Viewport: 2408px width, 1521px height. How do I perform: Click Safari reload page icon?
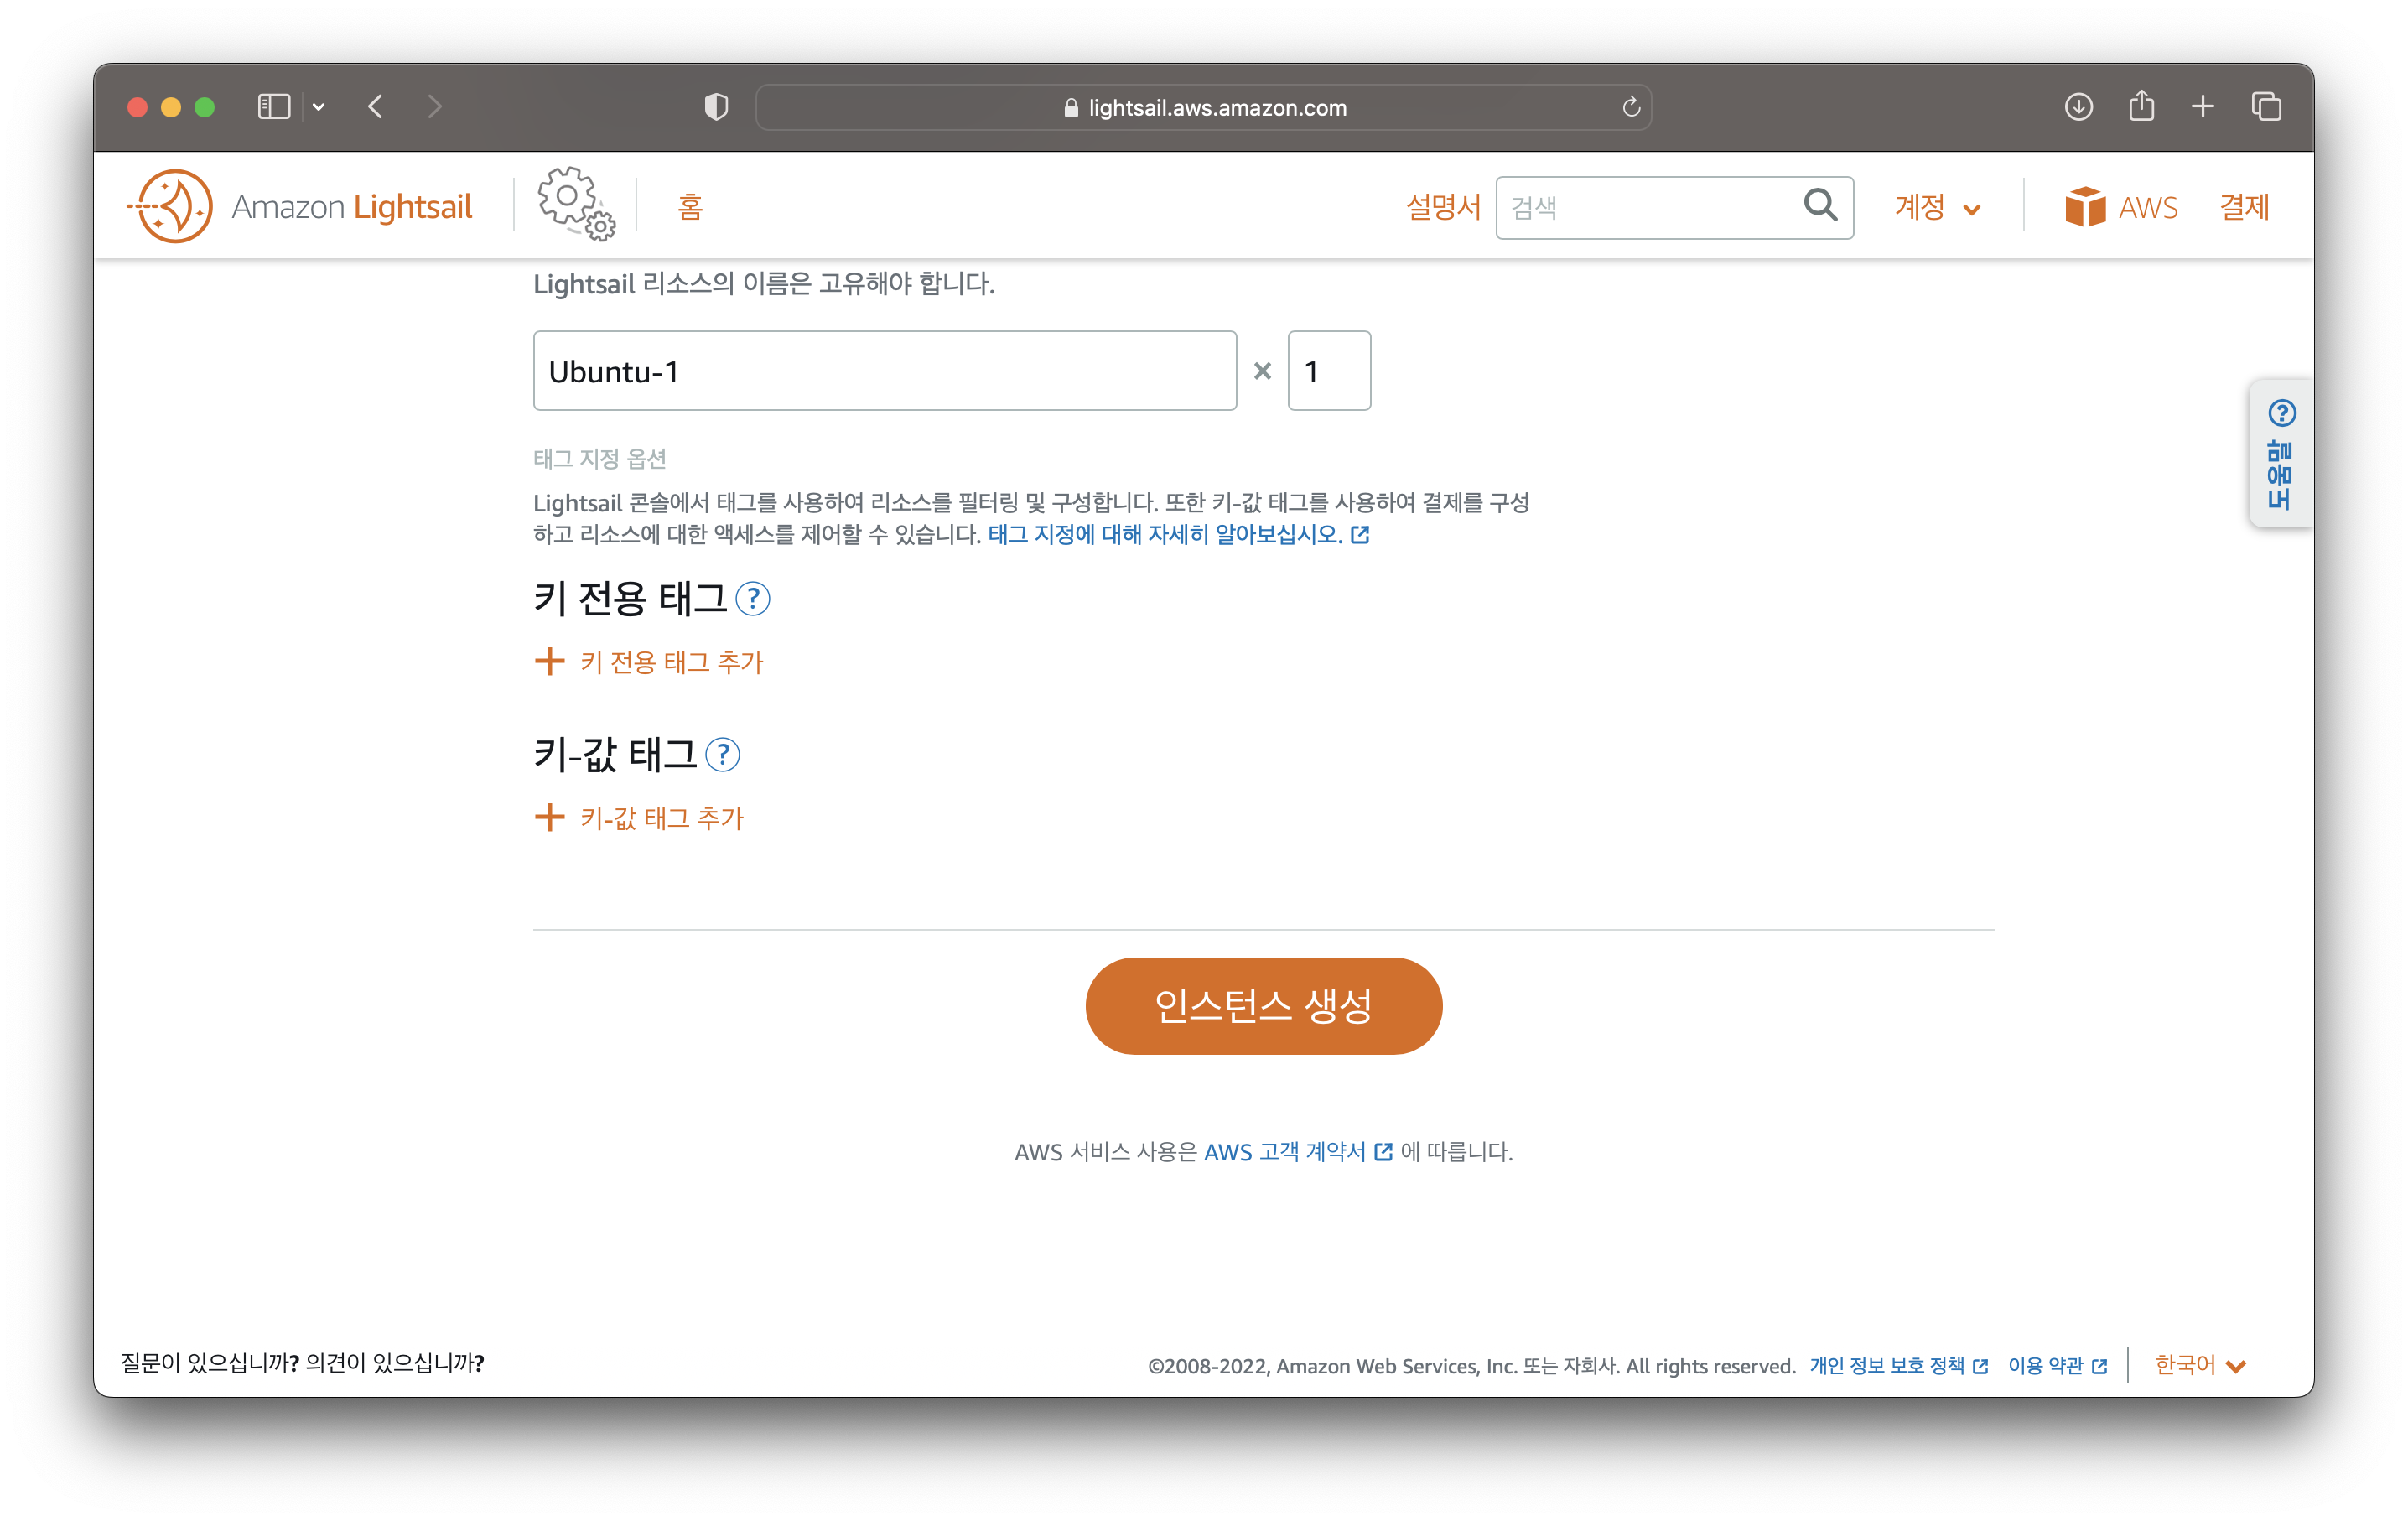(1630, 107)
